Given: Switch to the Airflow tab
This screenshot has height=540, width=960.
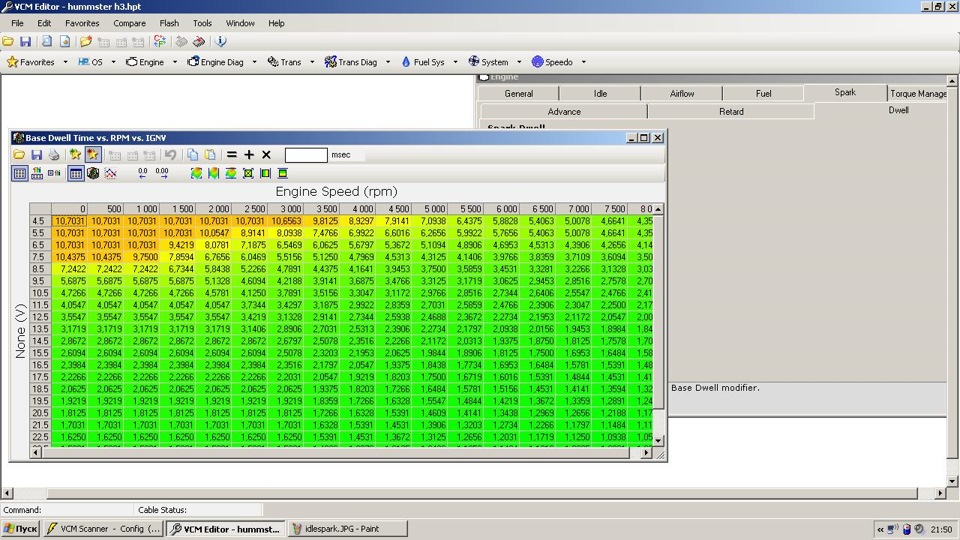Looking at the screenshot, I should pos(681,94).
